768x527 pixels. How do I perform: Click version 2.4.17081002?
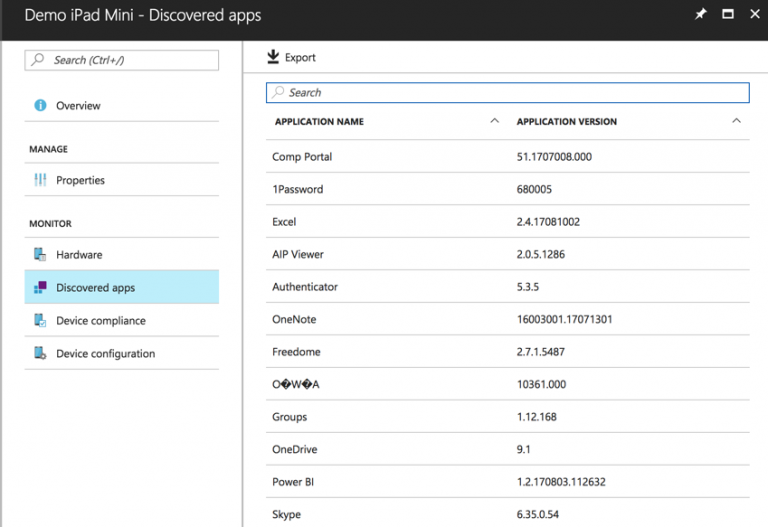point(548,222)
